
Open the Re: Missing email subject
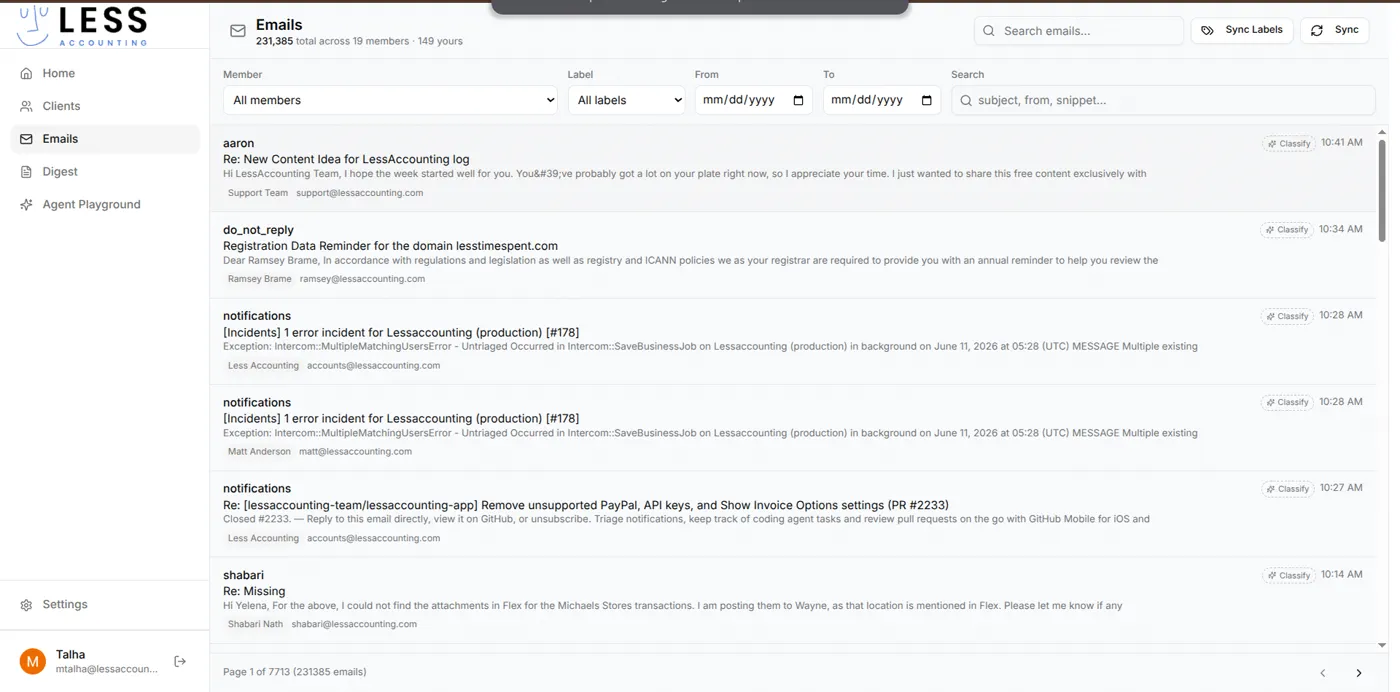[254, 591]
